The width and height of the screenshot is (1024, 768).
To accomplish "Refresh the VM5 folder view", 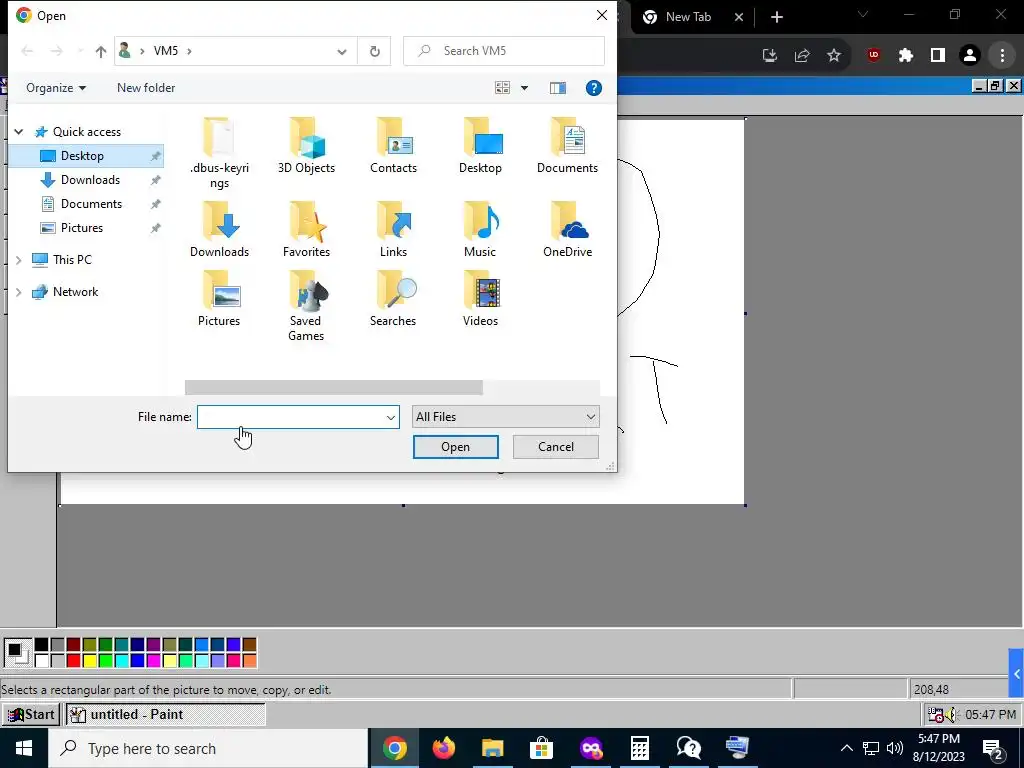I will [374, 51].
